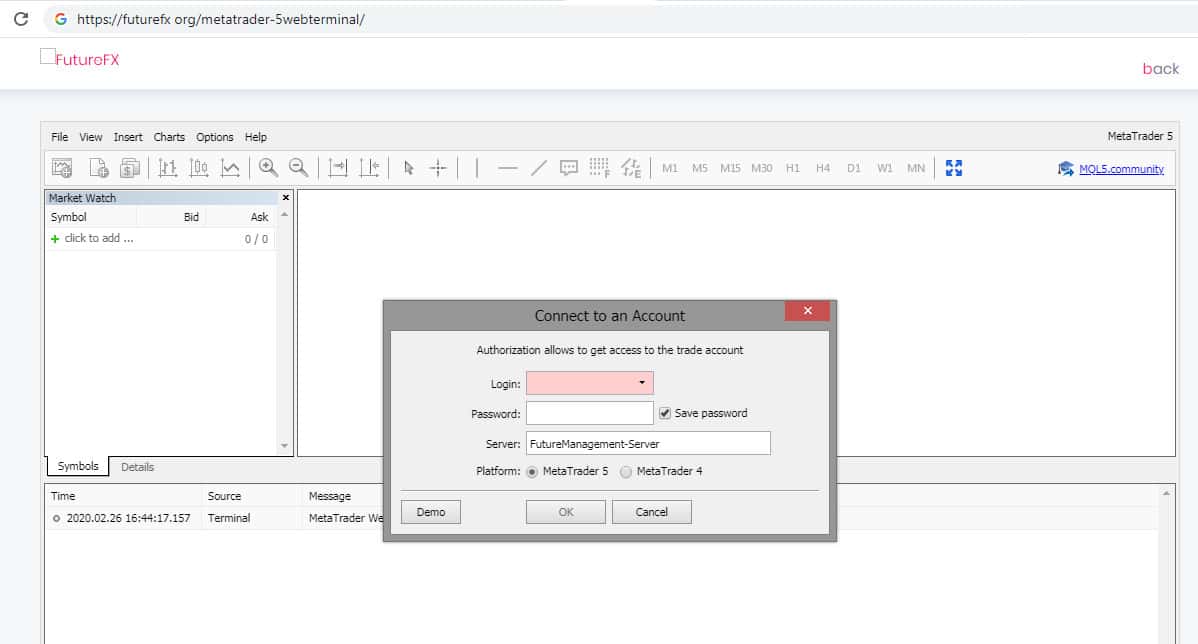Click the Demo button
Image resolution: width=1198 pixels, height=644 pixels.
tap(431, 512)
